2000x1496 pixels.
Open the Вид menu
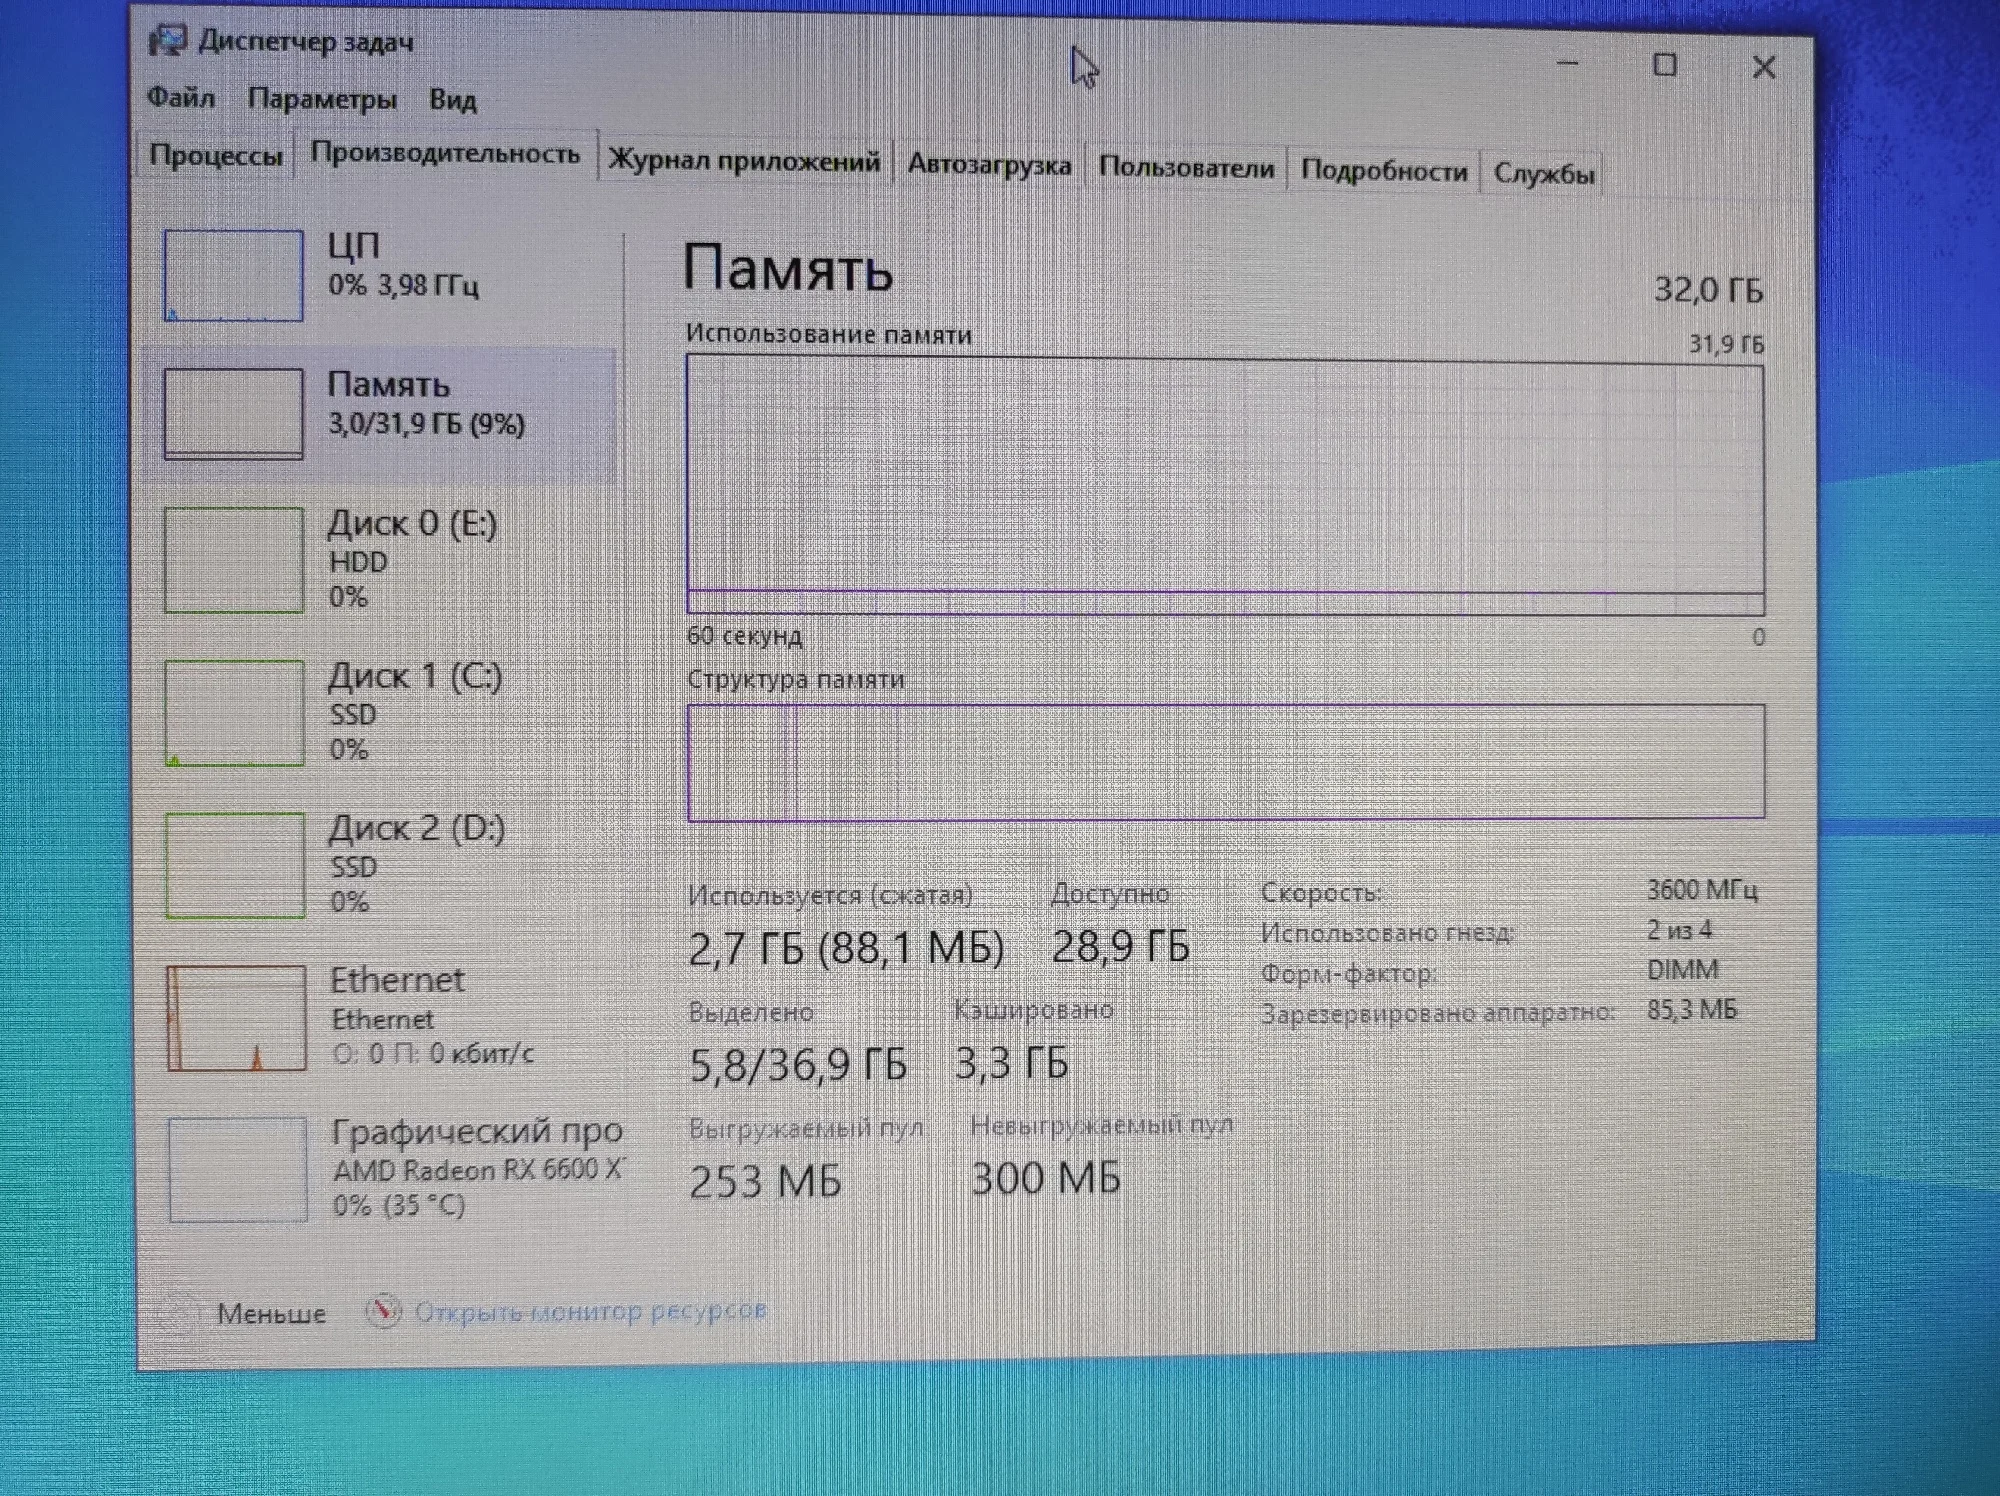(x=452, y=100)
